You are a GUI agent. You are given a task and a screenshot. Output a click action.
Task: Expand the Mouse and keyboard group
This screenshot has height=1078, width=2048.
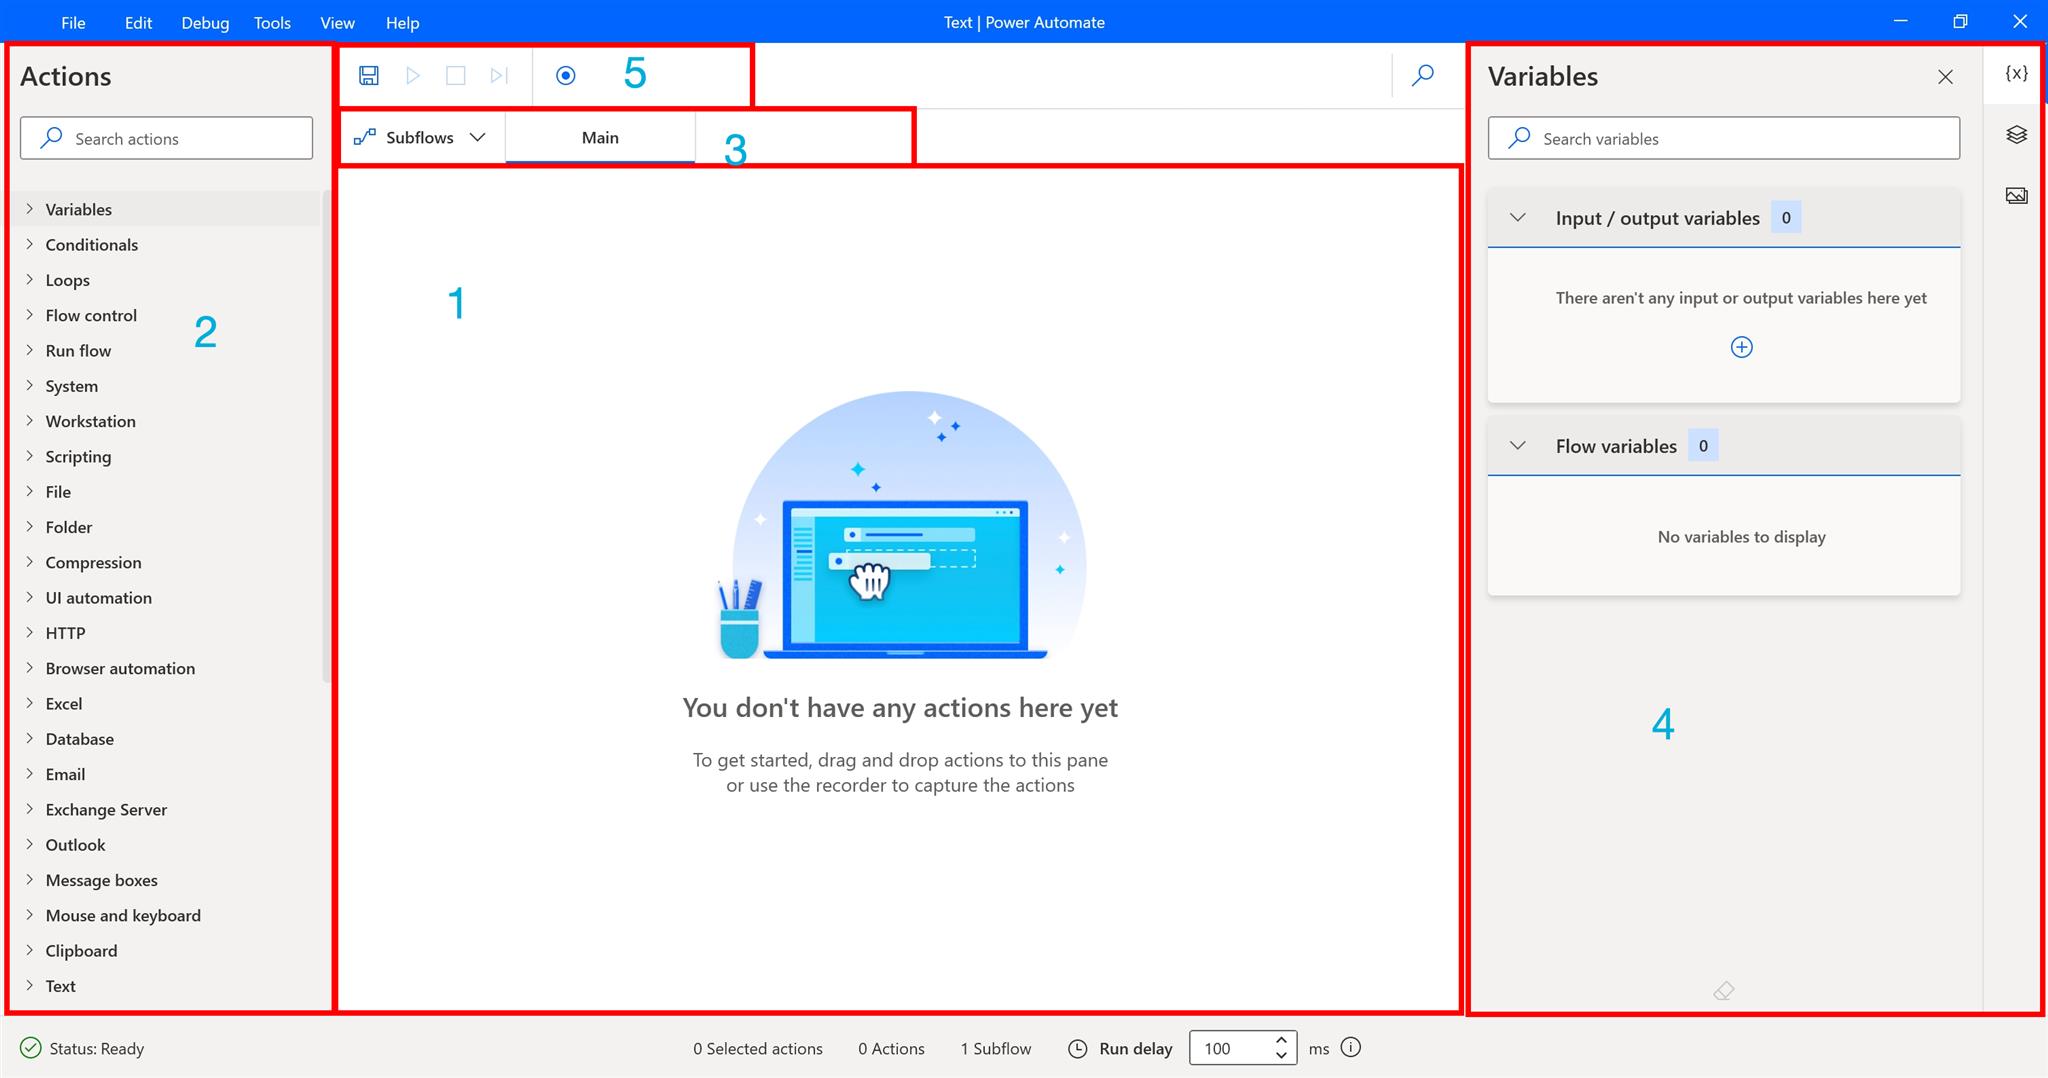[30, 915]
